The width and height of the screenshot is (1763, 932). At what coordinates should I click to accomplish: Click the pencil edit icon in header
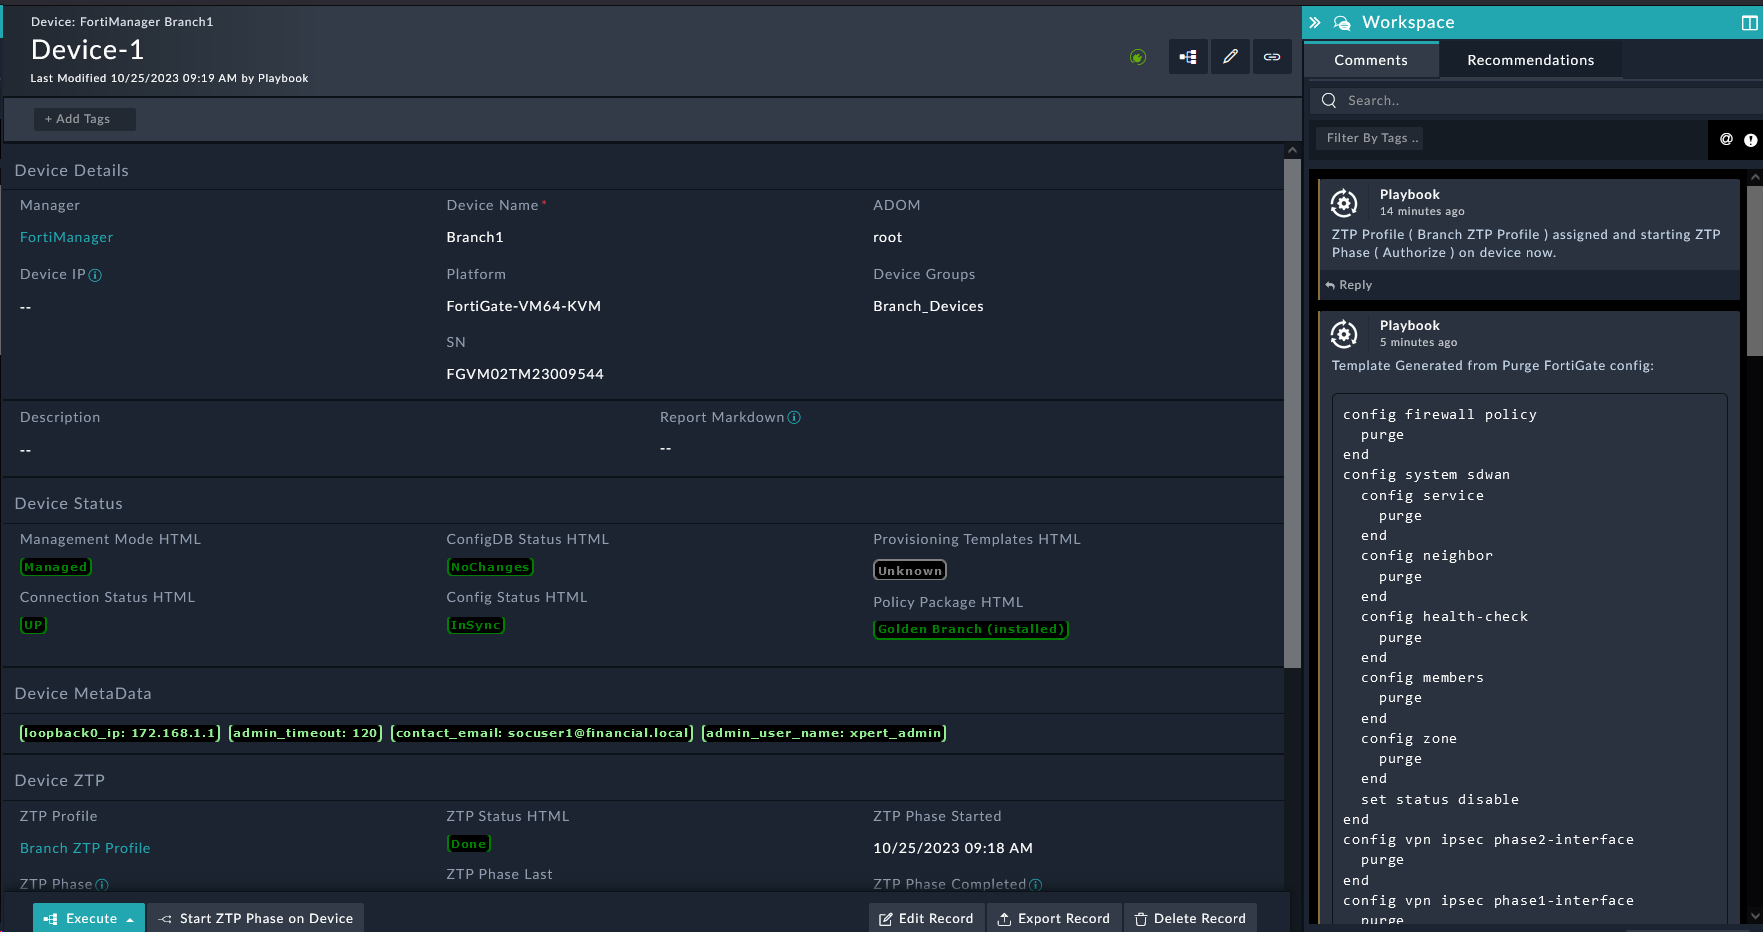pos(1230,57)
